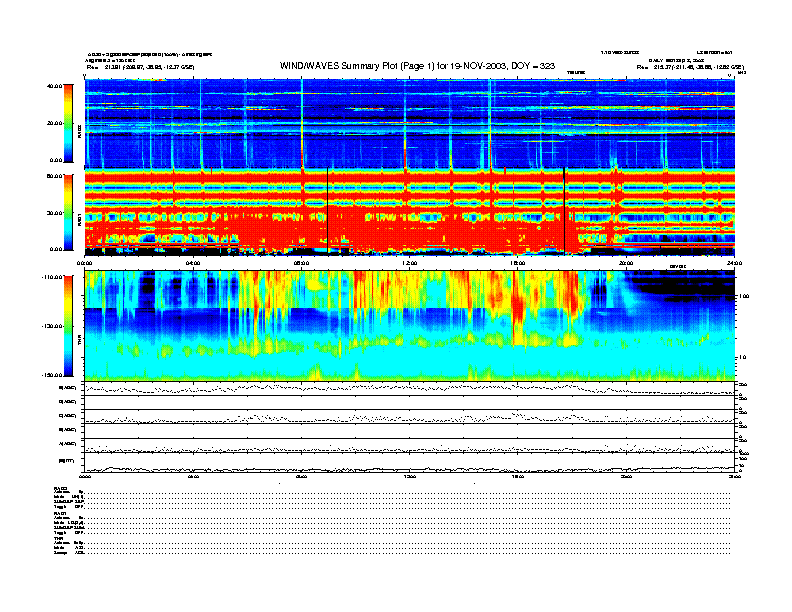The image size is (792, 612).
Task: Click the -150.00 label on TNR scale
Action: tap(52, 375)
